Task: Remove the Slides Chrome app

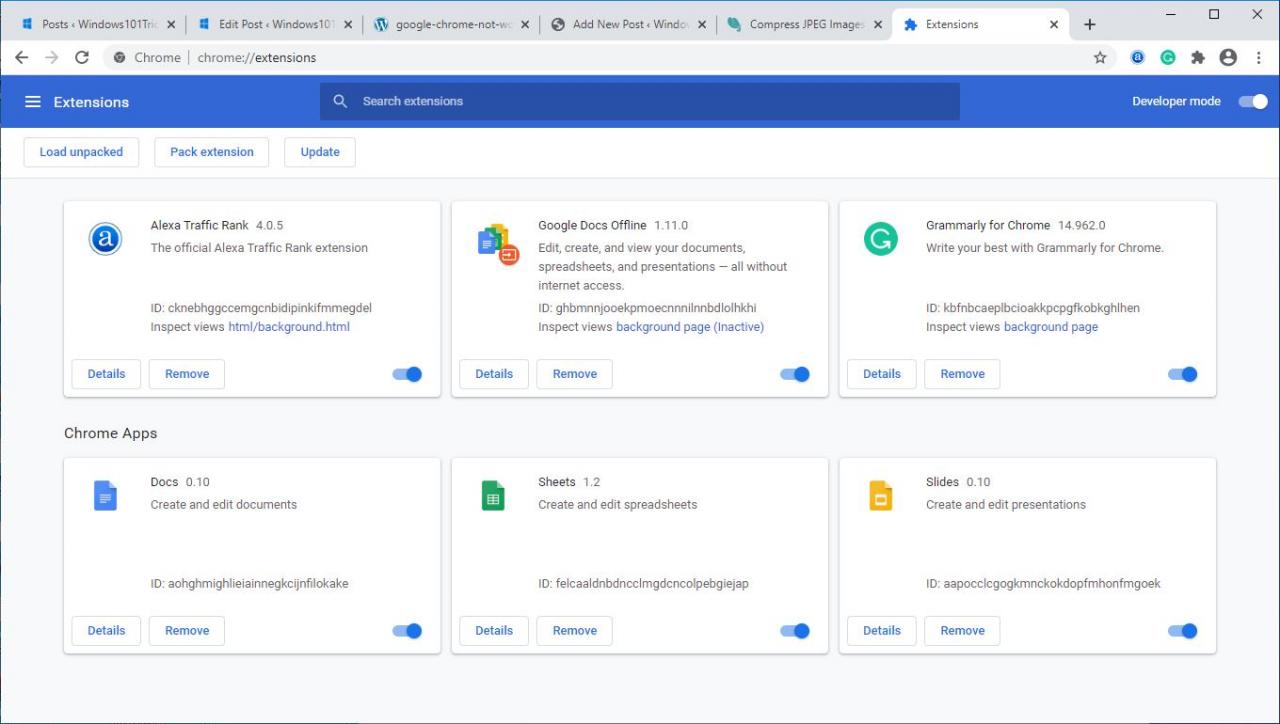Action: 963,631
